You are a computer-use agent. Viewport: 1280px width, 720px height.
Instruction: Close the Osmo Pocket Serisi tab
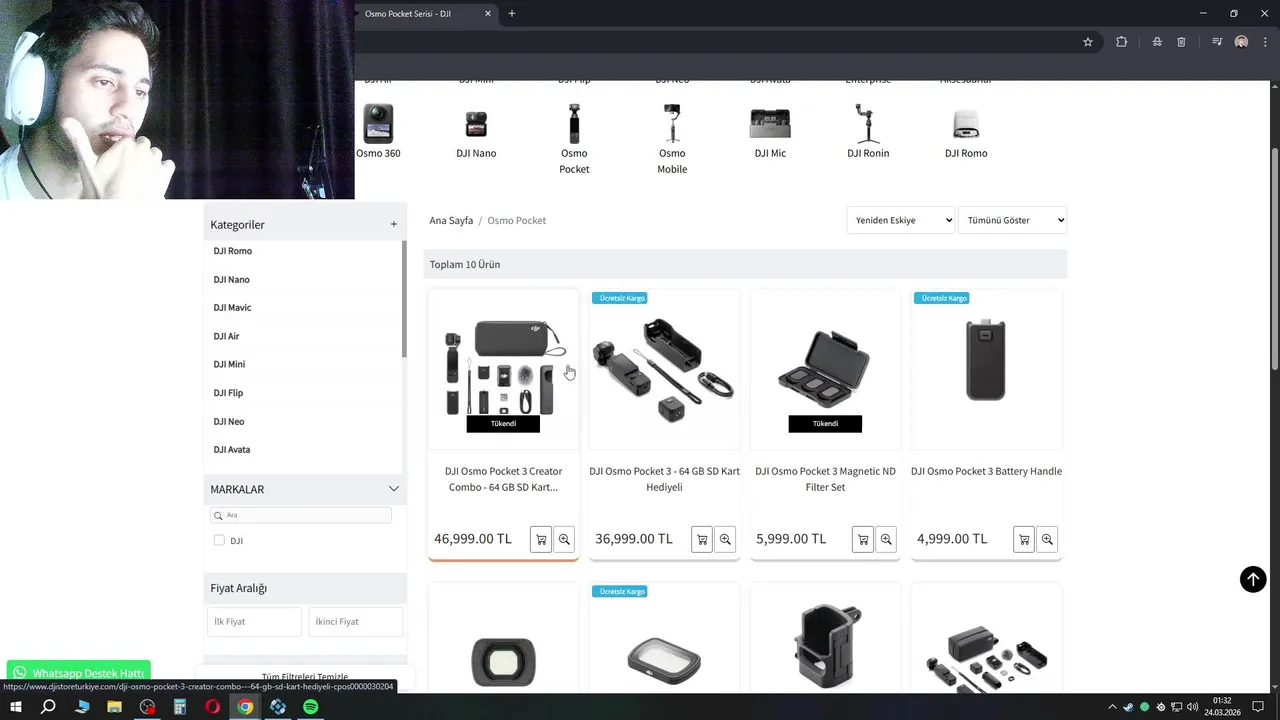488,14
